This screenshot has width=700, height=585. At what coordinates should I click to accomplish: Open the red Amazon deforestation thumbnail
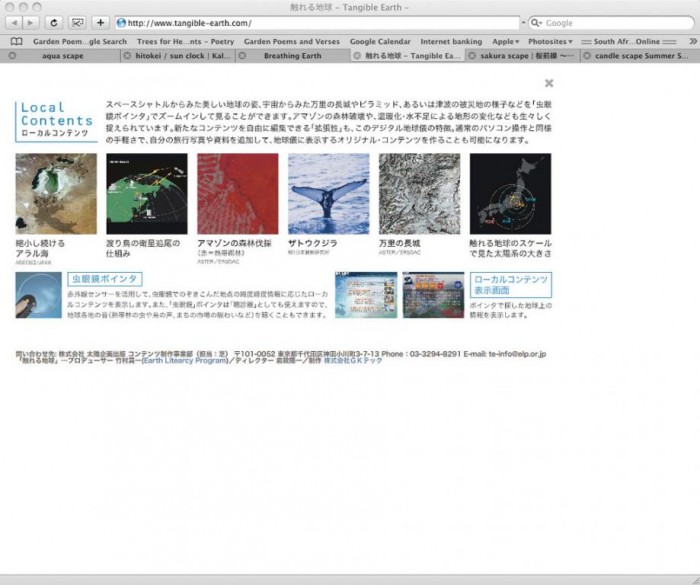(238, 194)
